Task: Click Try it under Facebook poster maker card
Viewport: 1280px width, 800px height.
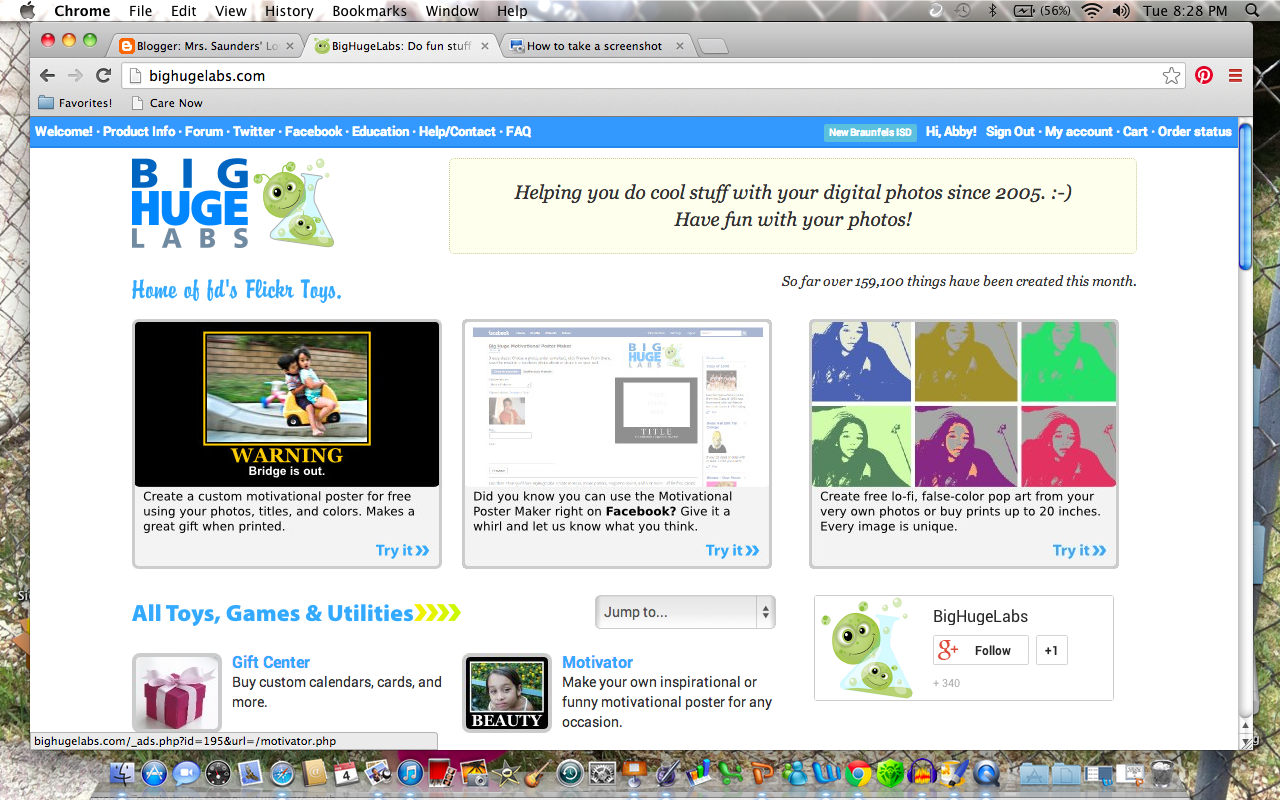Action: (x=732, y=550)
